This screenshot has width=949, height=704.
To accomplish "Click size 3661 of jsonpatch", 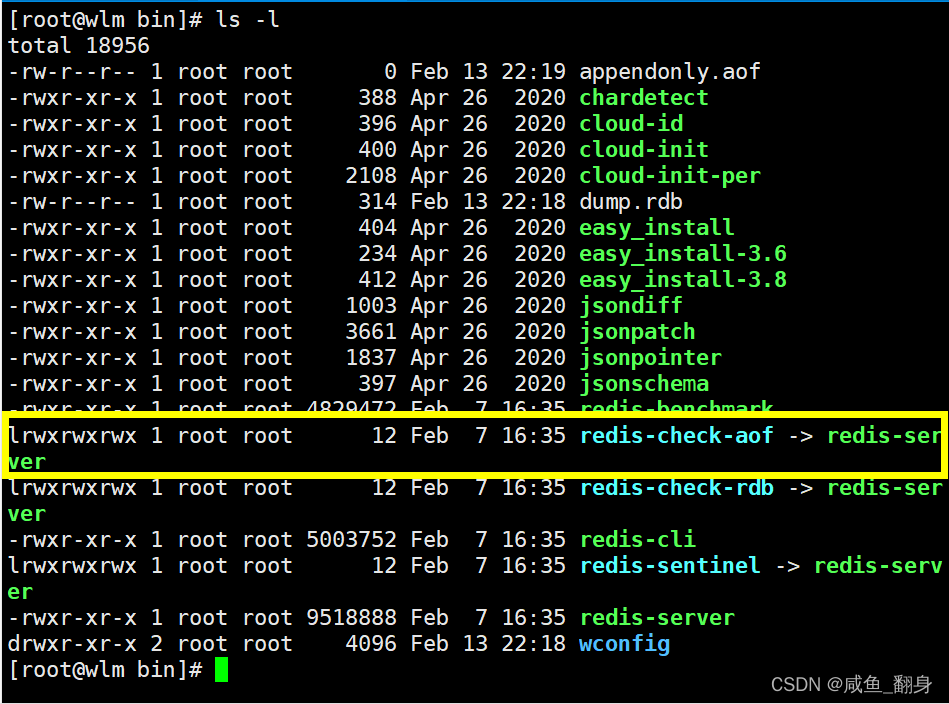I will (x=370, y=332).
